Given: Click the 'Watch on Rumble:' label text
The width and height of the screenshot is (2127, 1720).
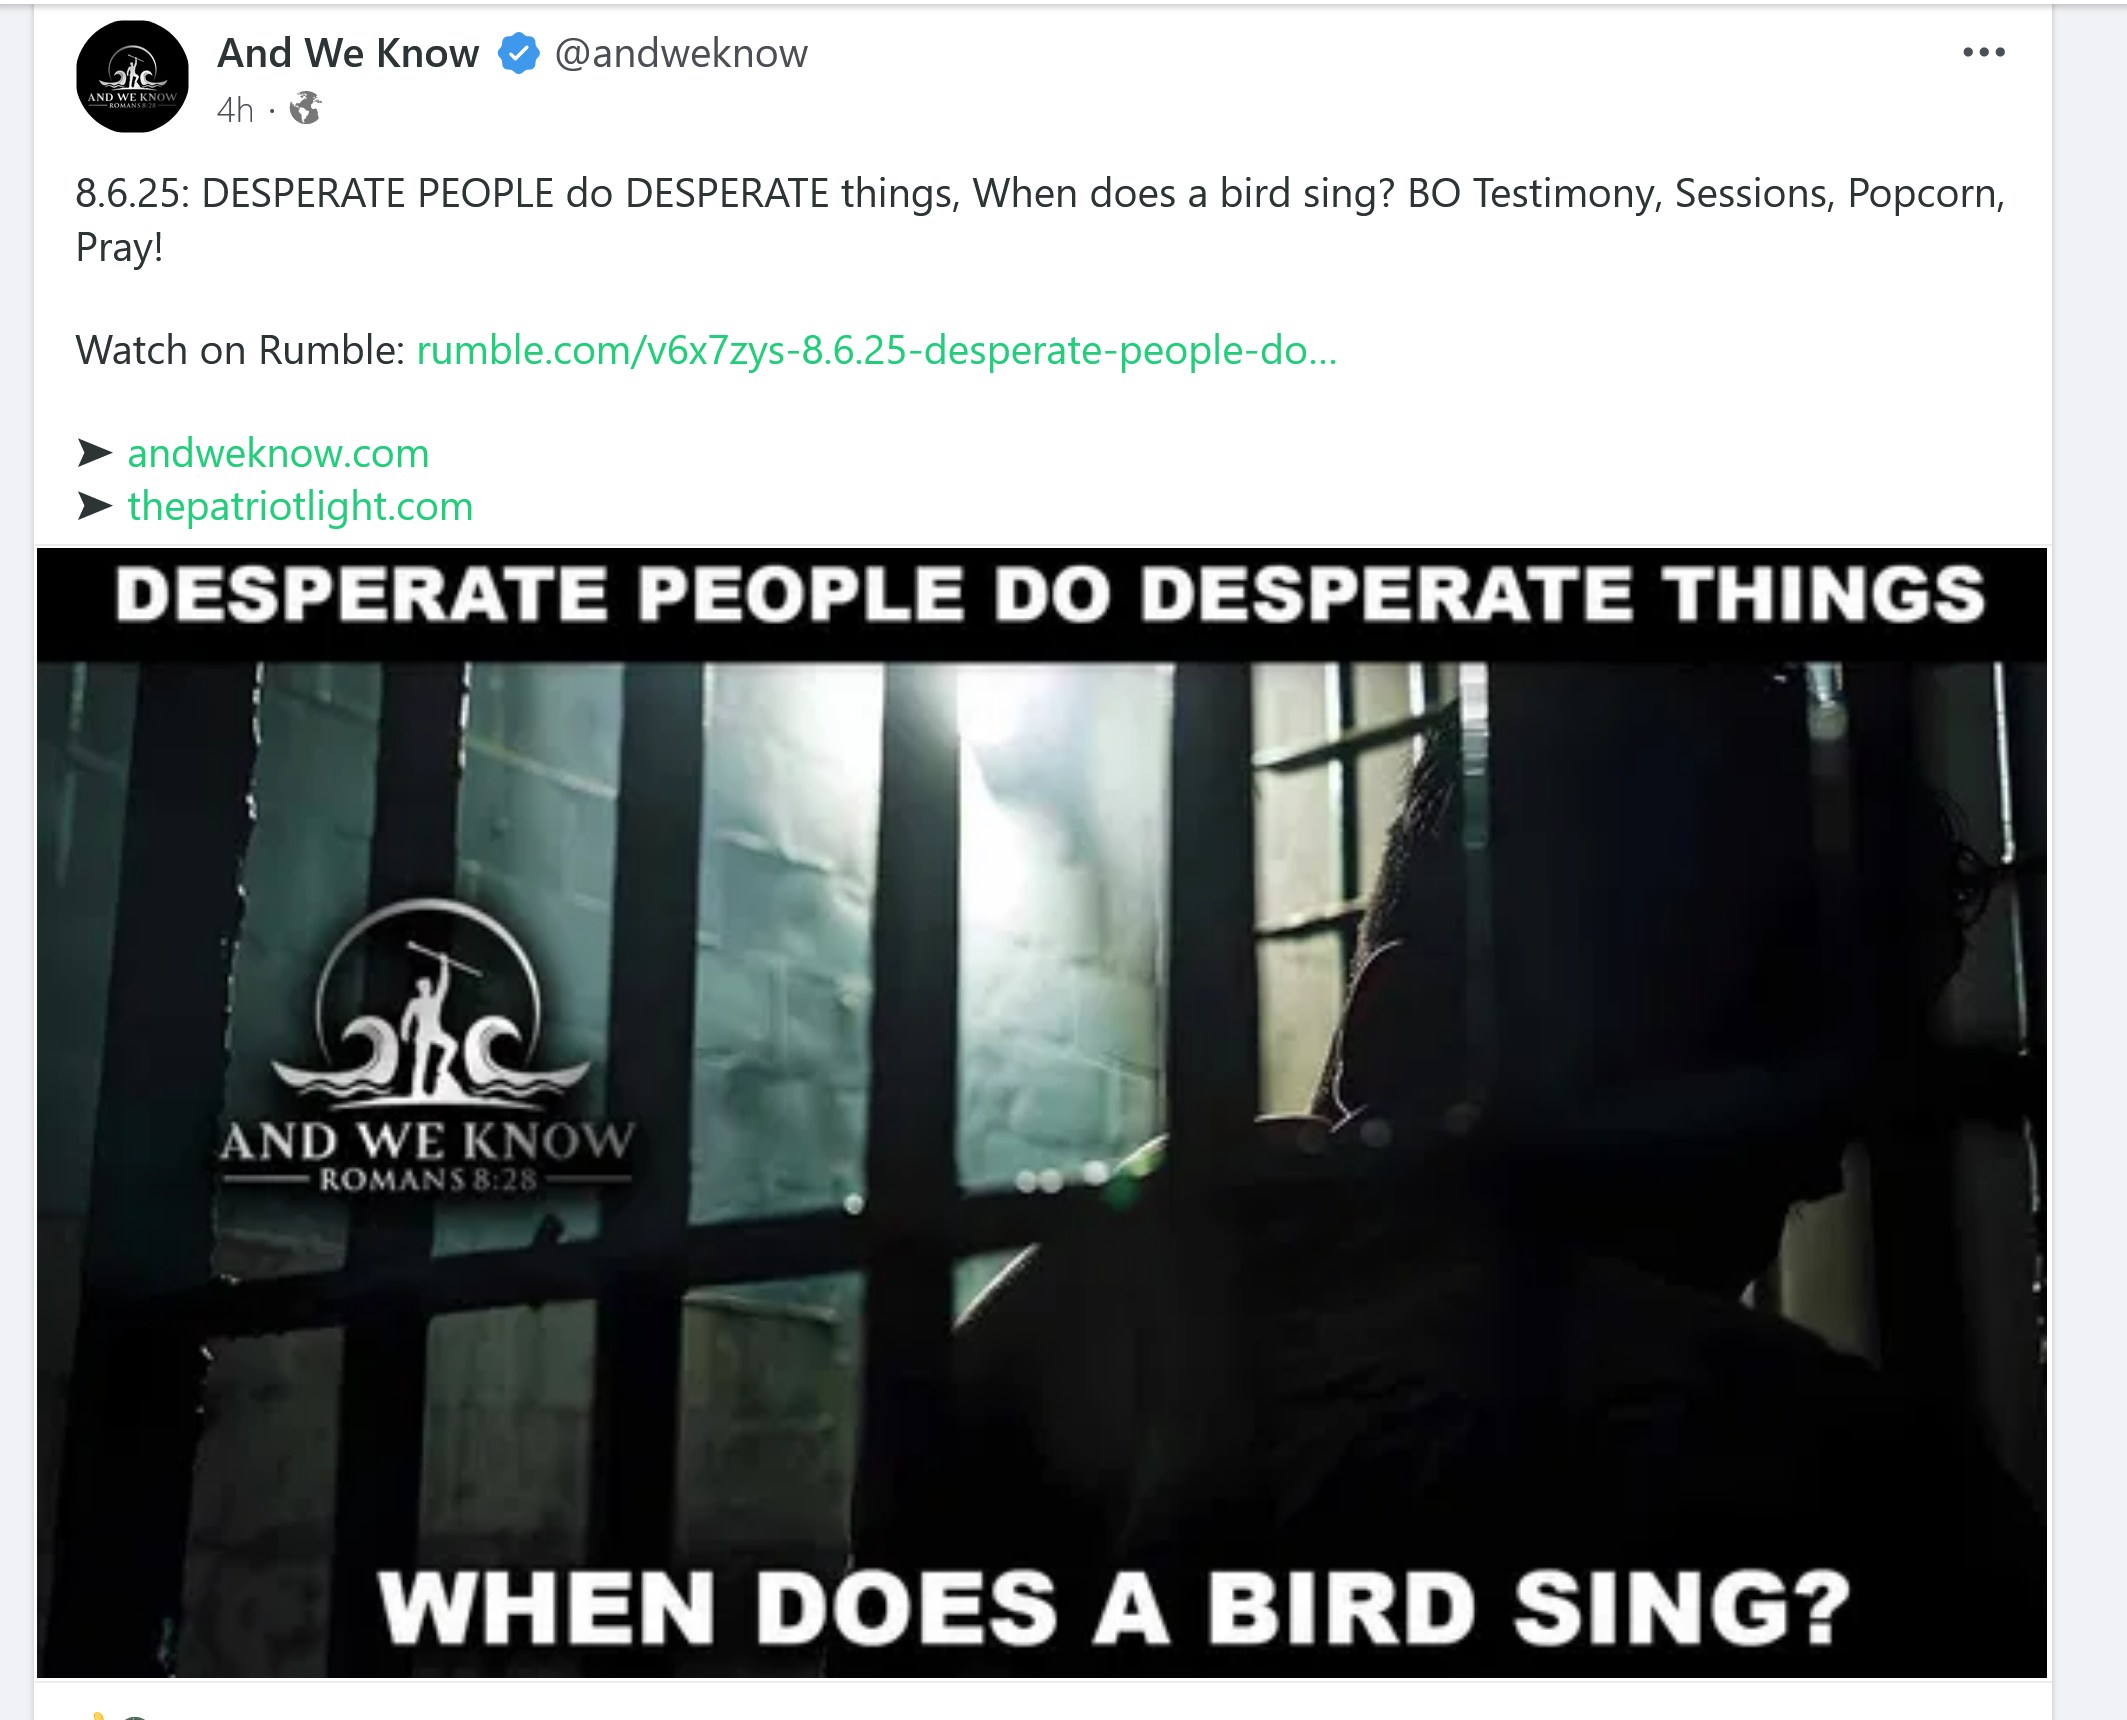Looking at the screenshot, I should pos(240,350).
